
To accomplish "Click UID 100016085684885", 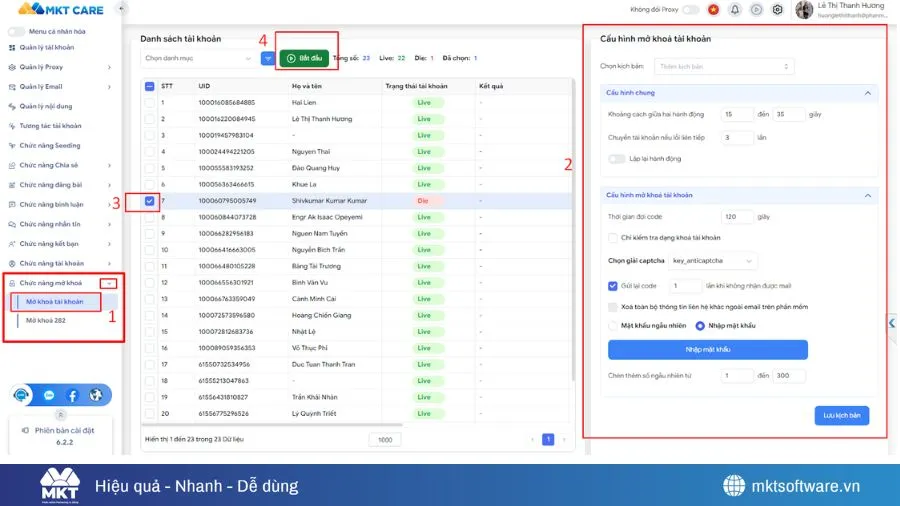I will coord(227,103).
